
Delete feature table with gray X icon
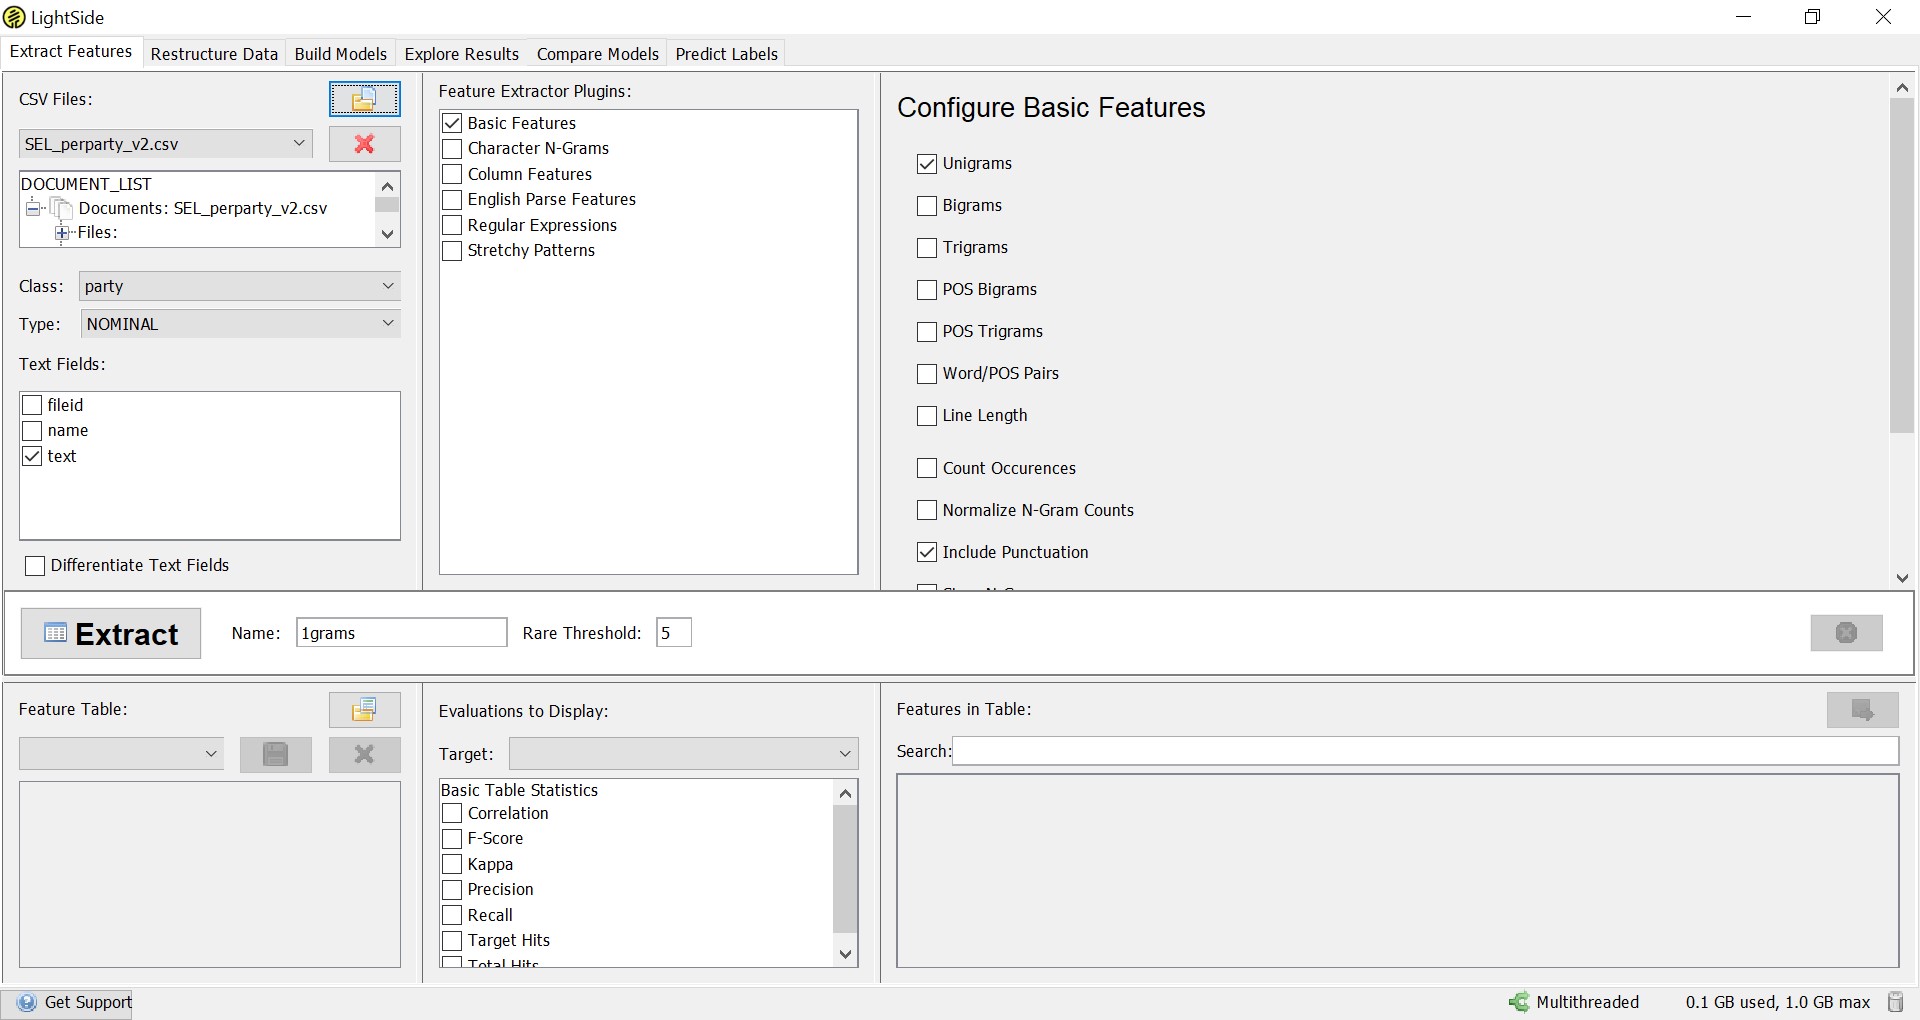point(364,755)
